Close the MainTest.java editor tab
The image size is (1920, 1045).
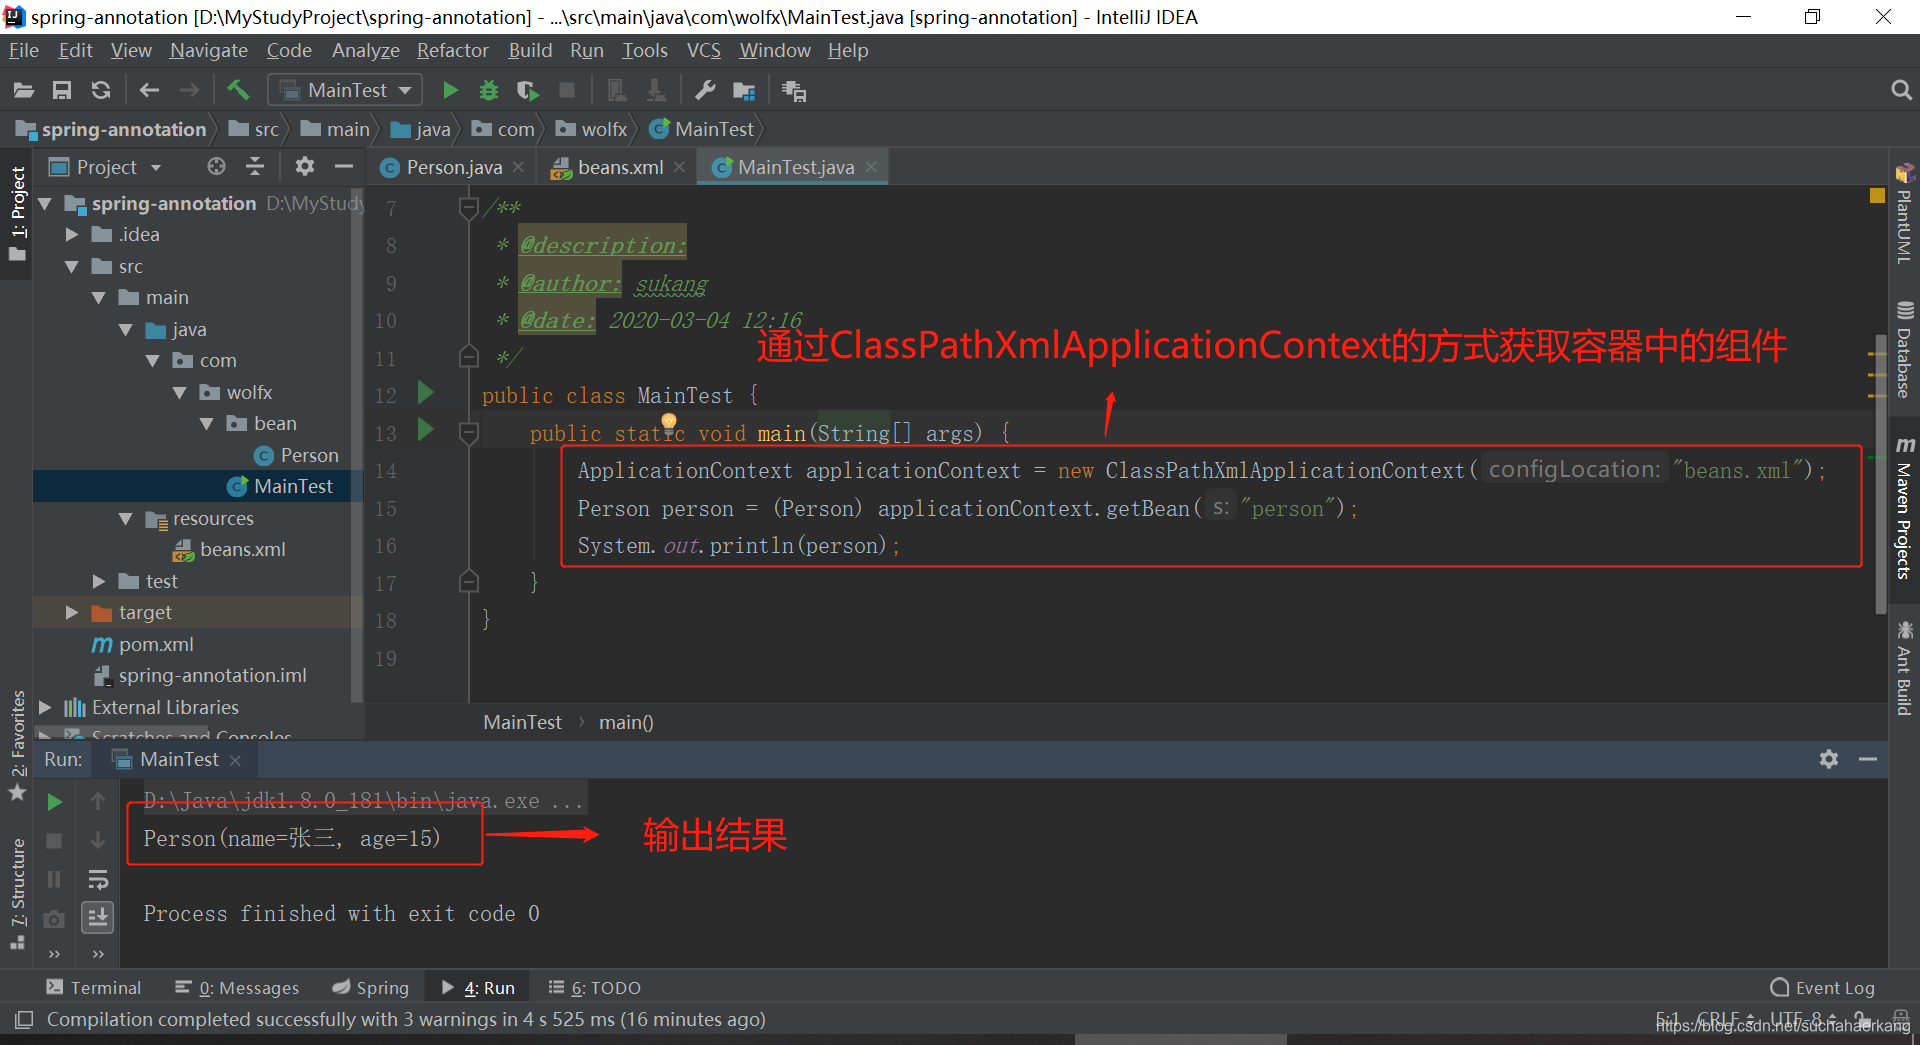(871, 167)
